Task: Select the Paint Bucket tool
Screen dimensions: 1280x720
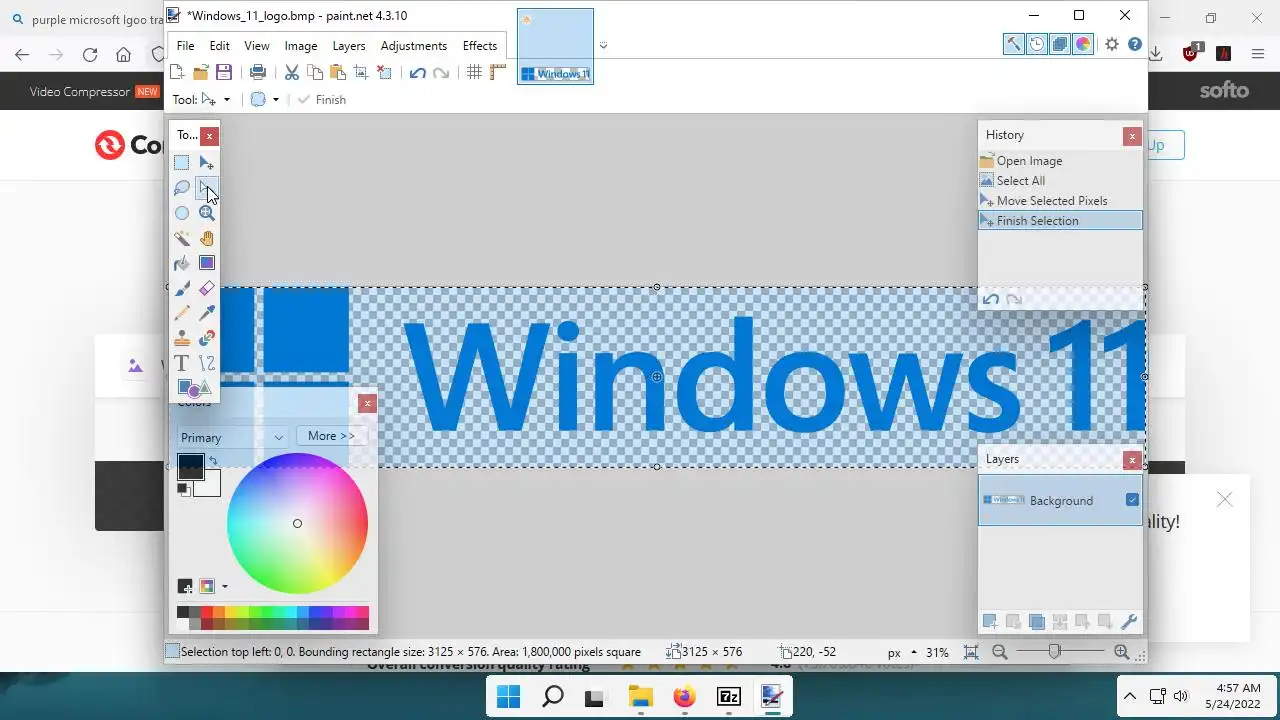Action: [x=181, y=263]
